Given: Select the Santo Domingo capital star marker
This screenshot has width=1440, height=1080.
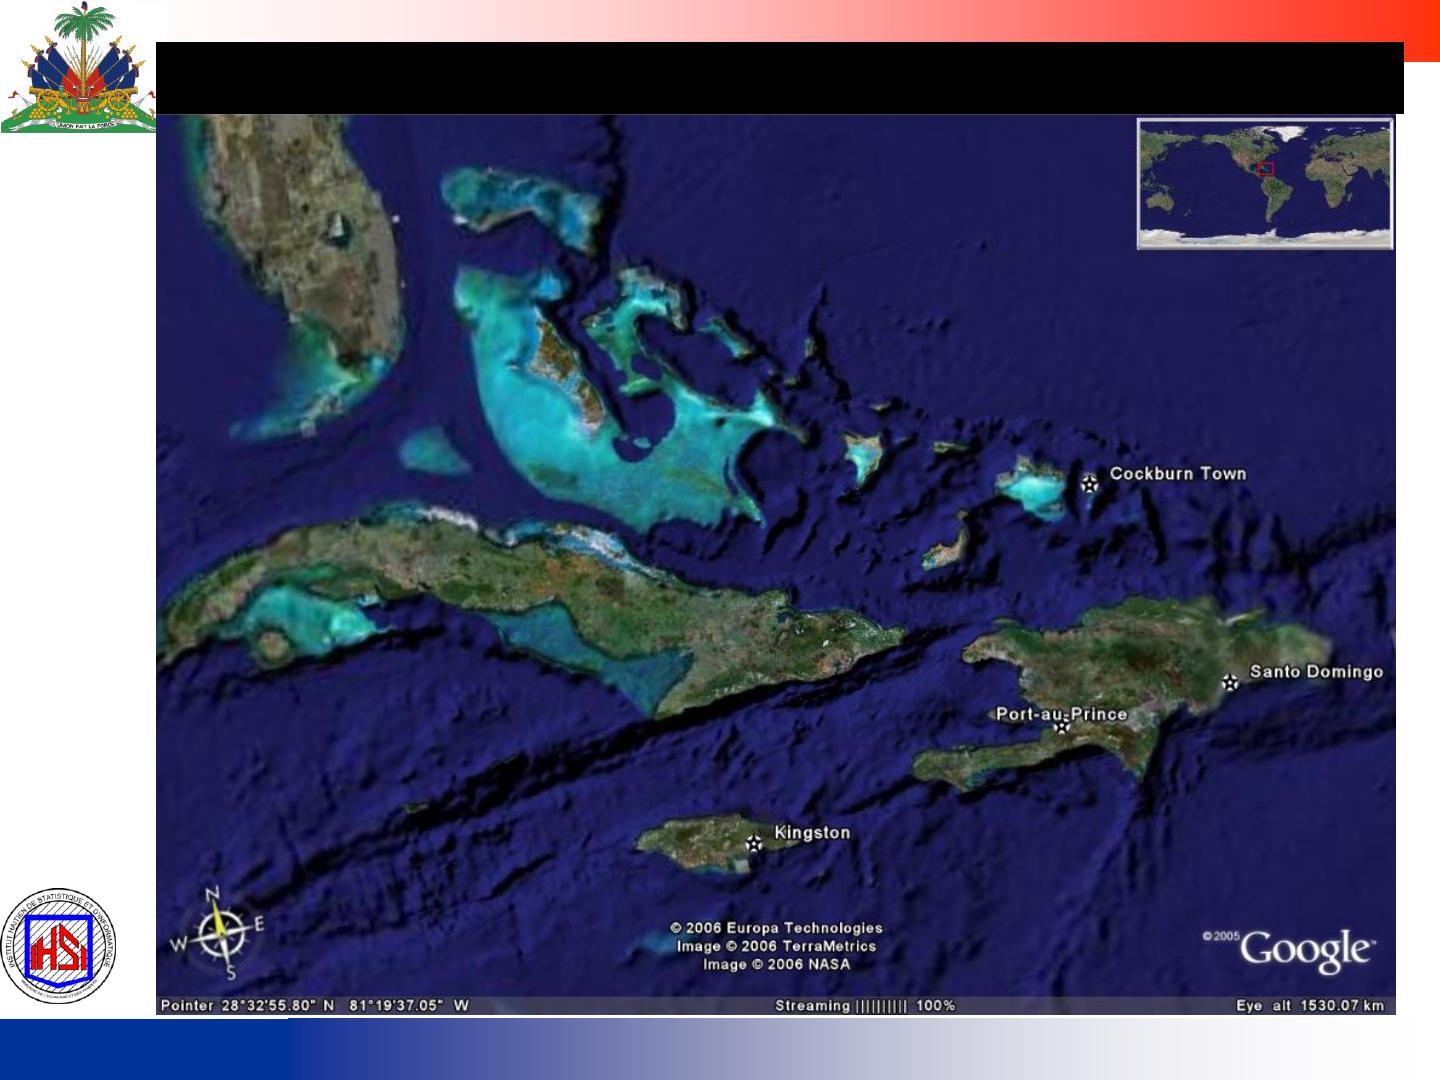Looking at the screenshot, I should pyautogui.click(x=1230, y=682).
